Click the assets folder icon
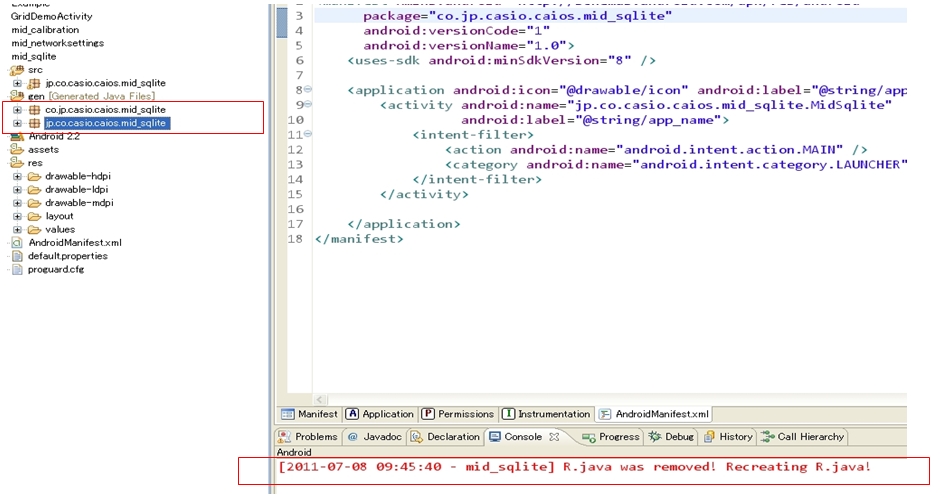 [x=17, y=149]
